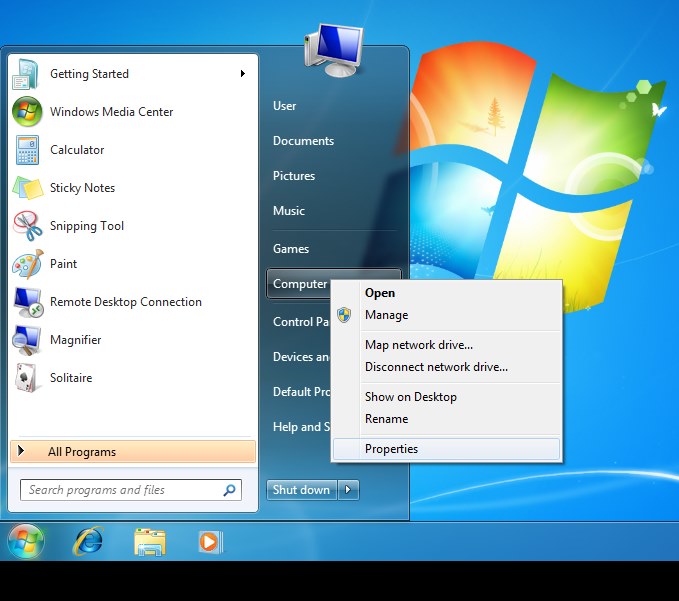Open the Shut down options arrow
Viewport: 679px width, 601px height.
click(348, 490)
